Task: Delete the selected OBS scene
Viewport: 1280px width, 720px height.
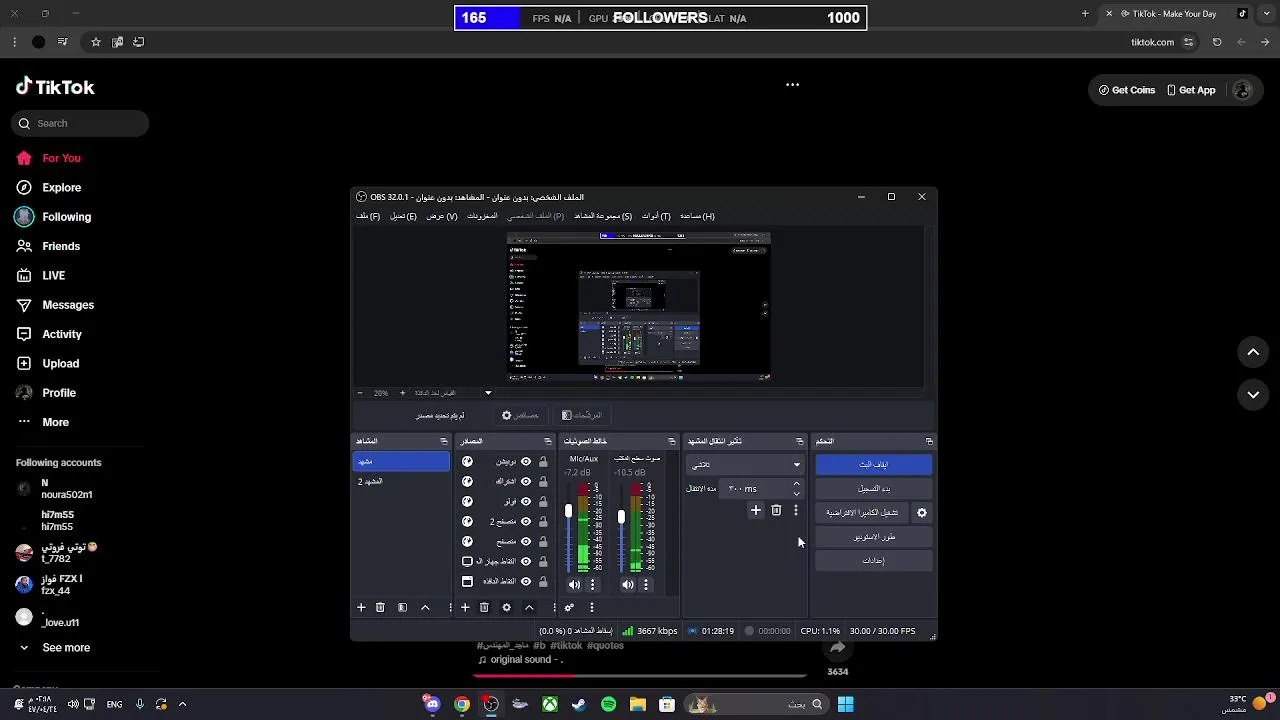Action: [x=380, y=607]
